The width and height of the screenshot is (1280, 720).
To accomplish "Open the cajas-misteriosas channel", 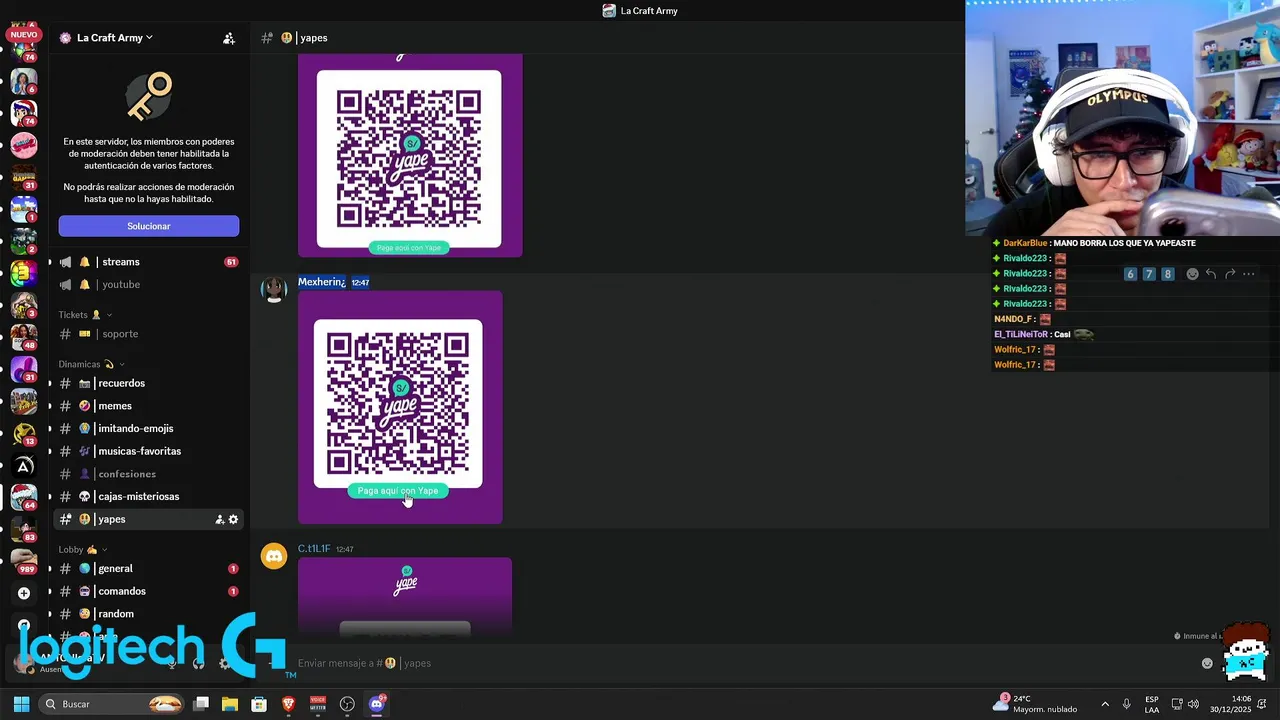I will tap(138, 496).
